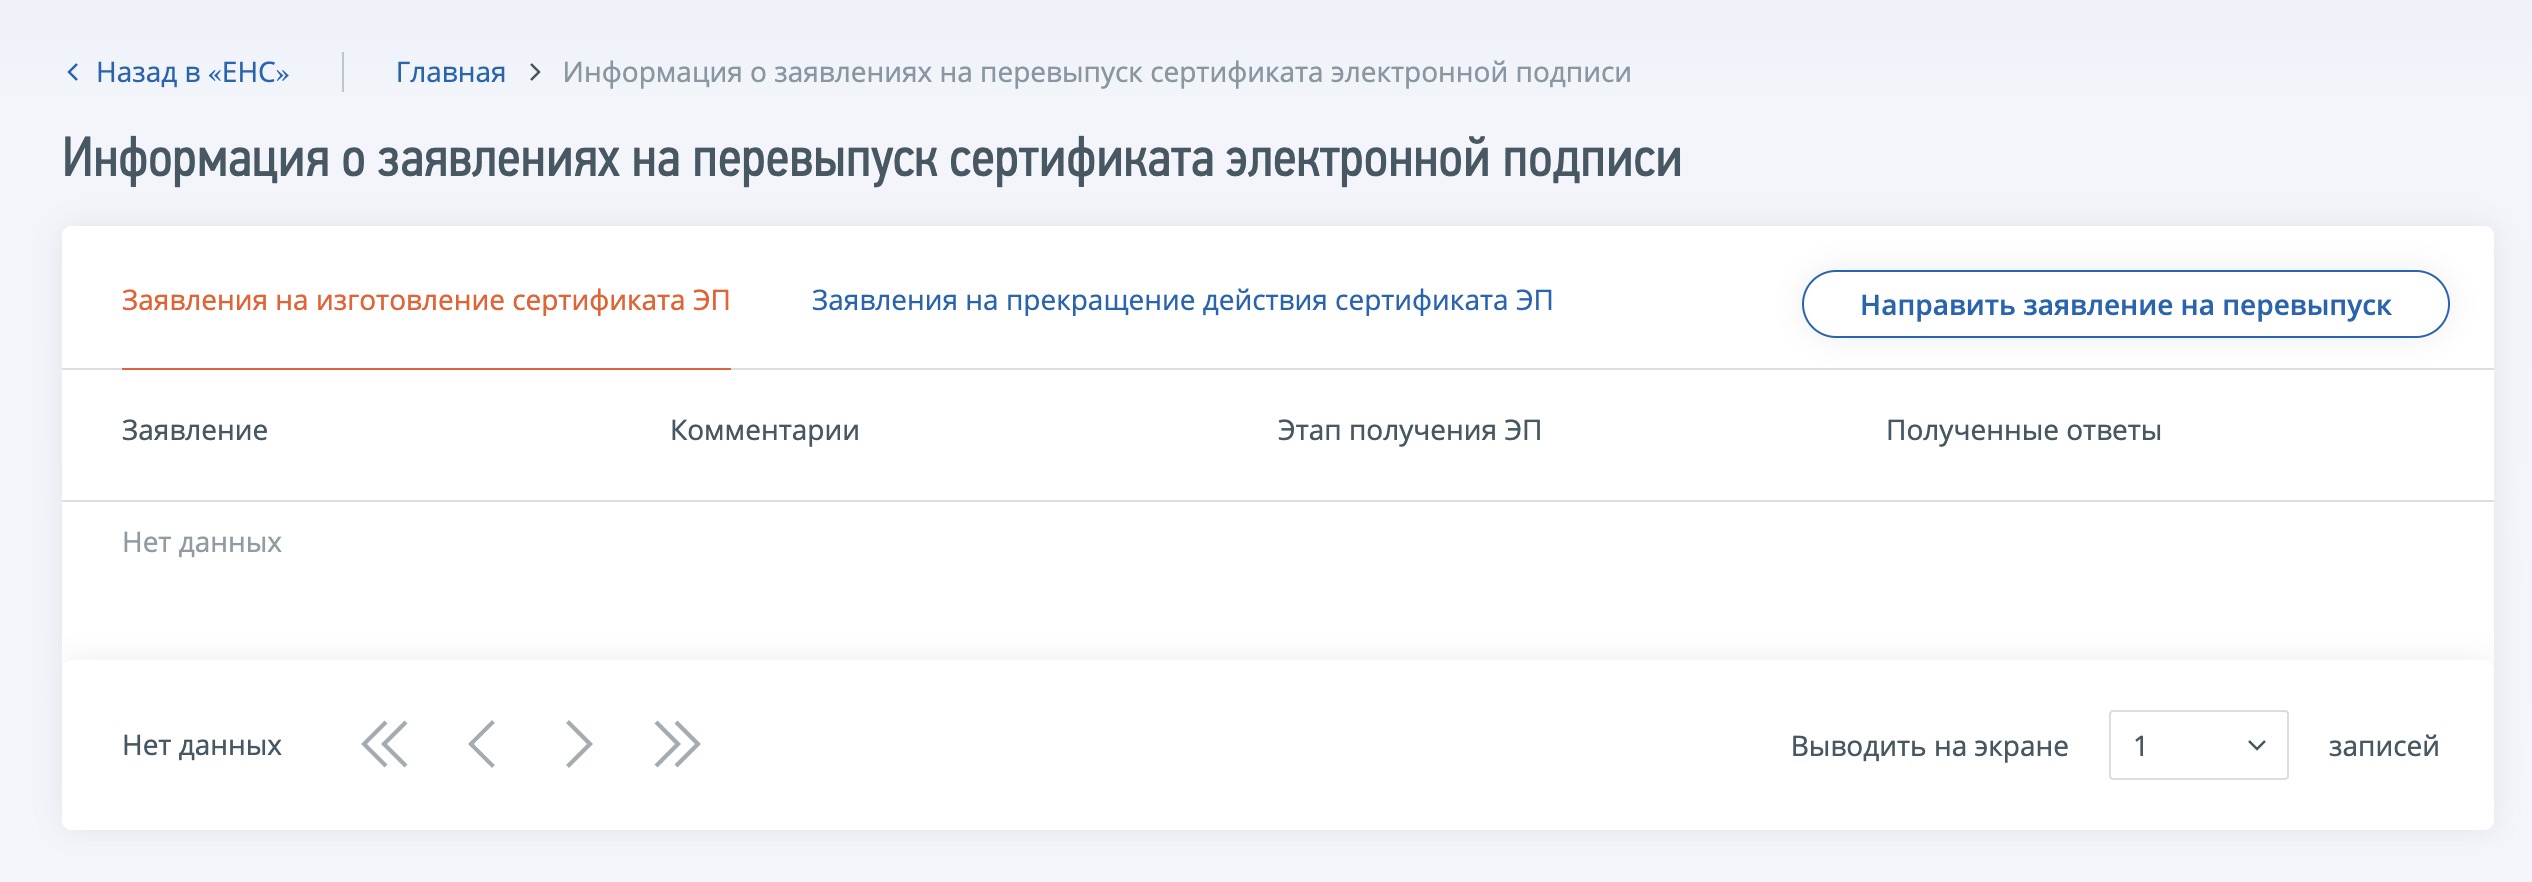
Task: Expand the records-per-page dropdown showing 1
Action: 2197,745
